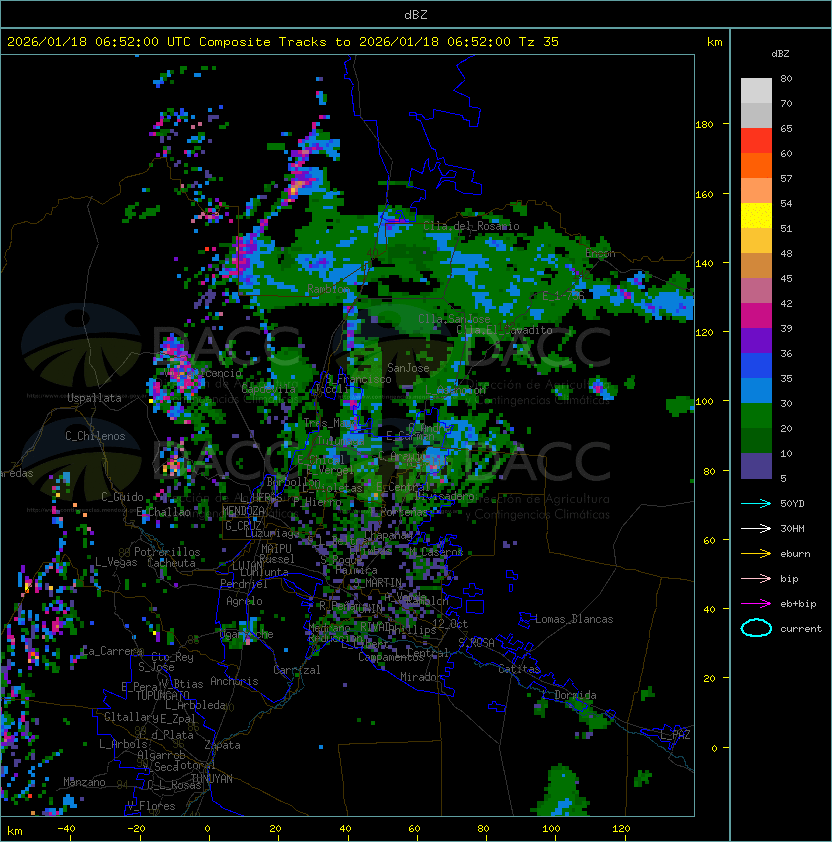Click the '30HM' legend label
Screen dimensions: 832x842
click(792, 528)
